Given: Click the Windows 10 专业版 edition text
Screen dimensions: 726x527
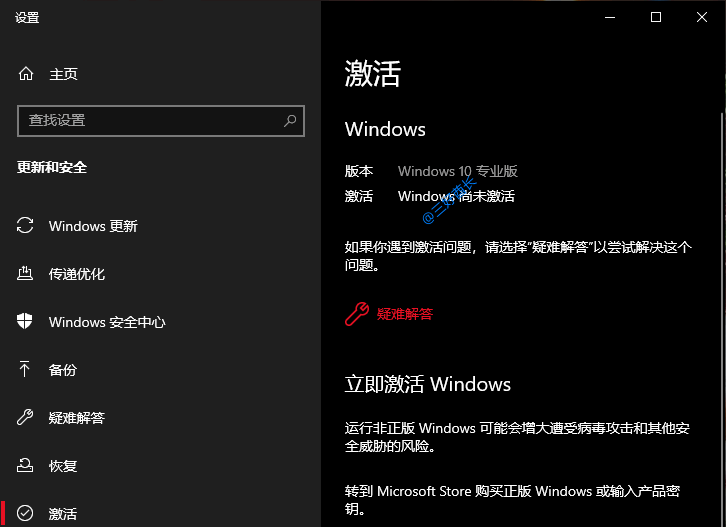Looking at the screenshot, I should click(457, 171).
